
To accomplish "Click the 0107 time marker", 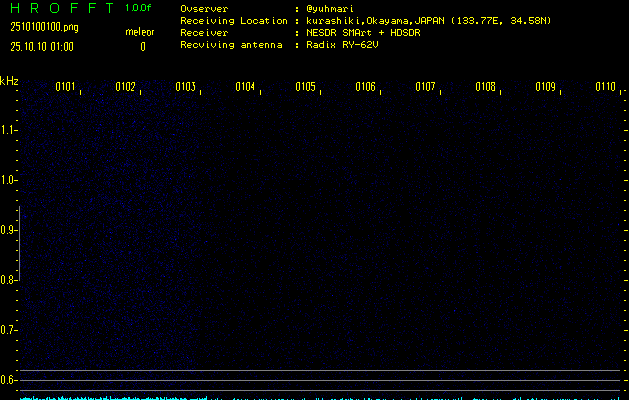I will coord(425,87).
